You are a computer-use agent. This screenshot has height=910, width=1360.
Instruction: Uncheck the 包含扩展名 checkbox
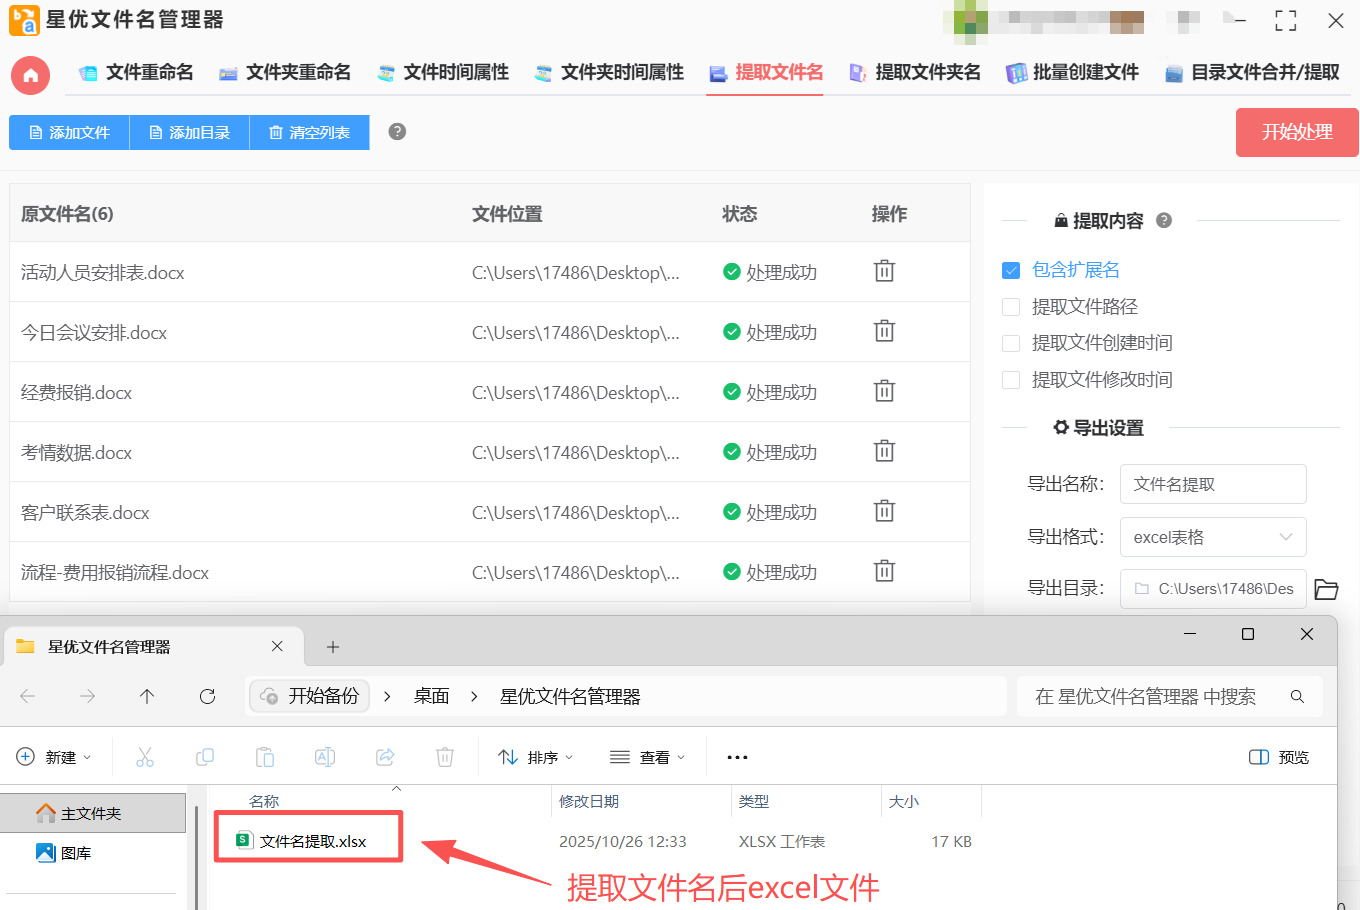(x=1011, y=270)
